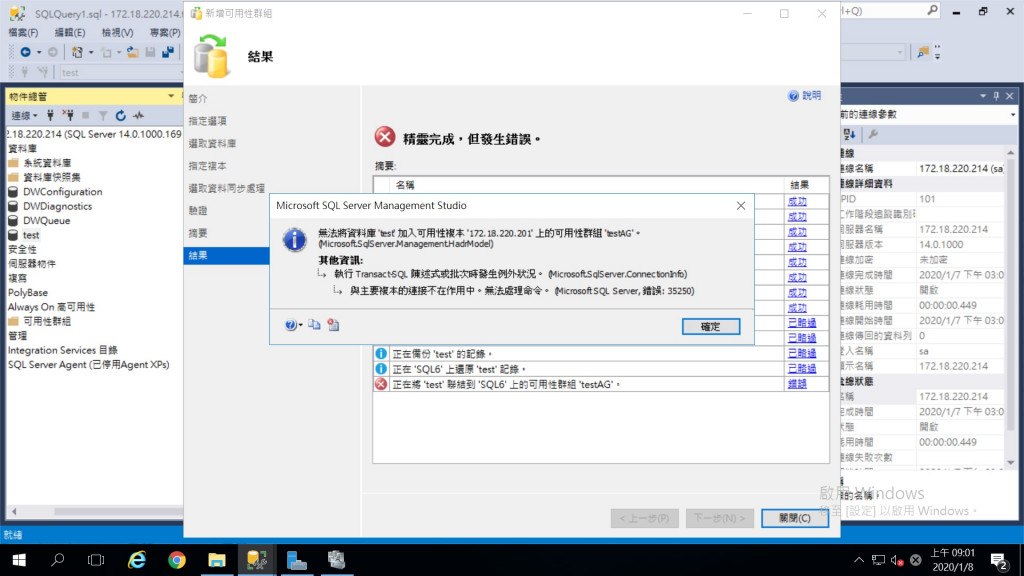Select the 系統資料庫 folder in the tree
This screenshot has height=576, width=1024.
click(47, 163)
